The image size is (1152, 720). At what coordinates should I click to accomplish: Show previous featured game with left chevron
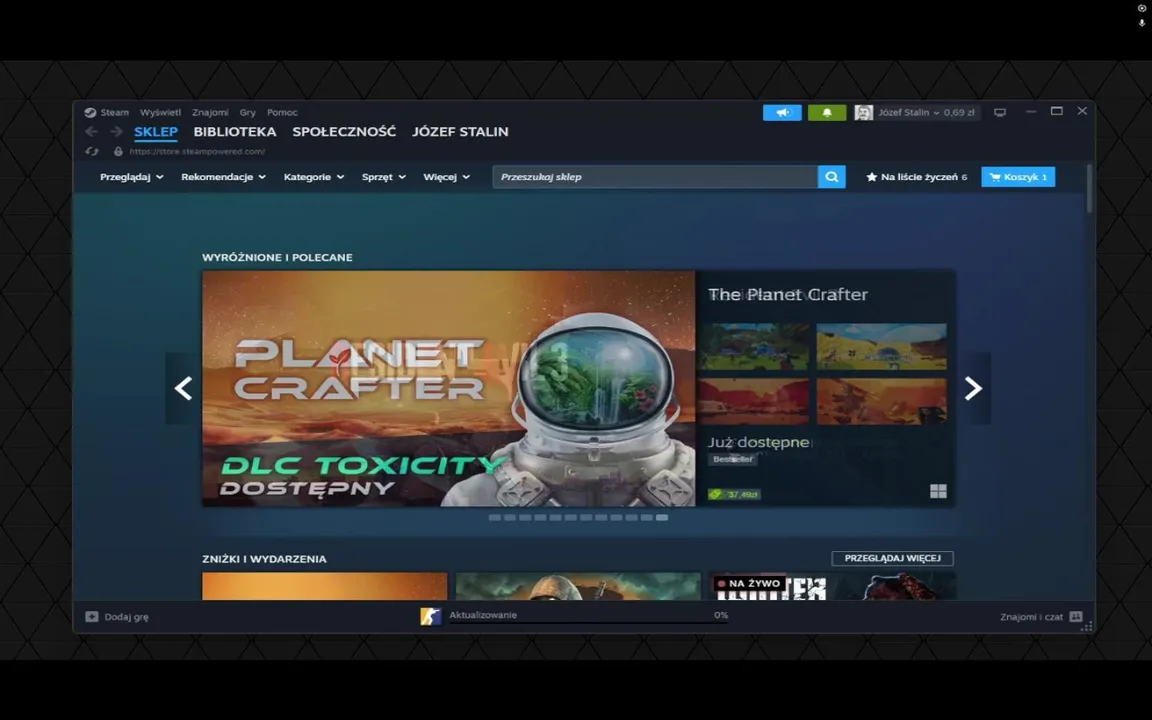point(183,388)
